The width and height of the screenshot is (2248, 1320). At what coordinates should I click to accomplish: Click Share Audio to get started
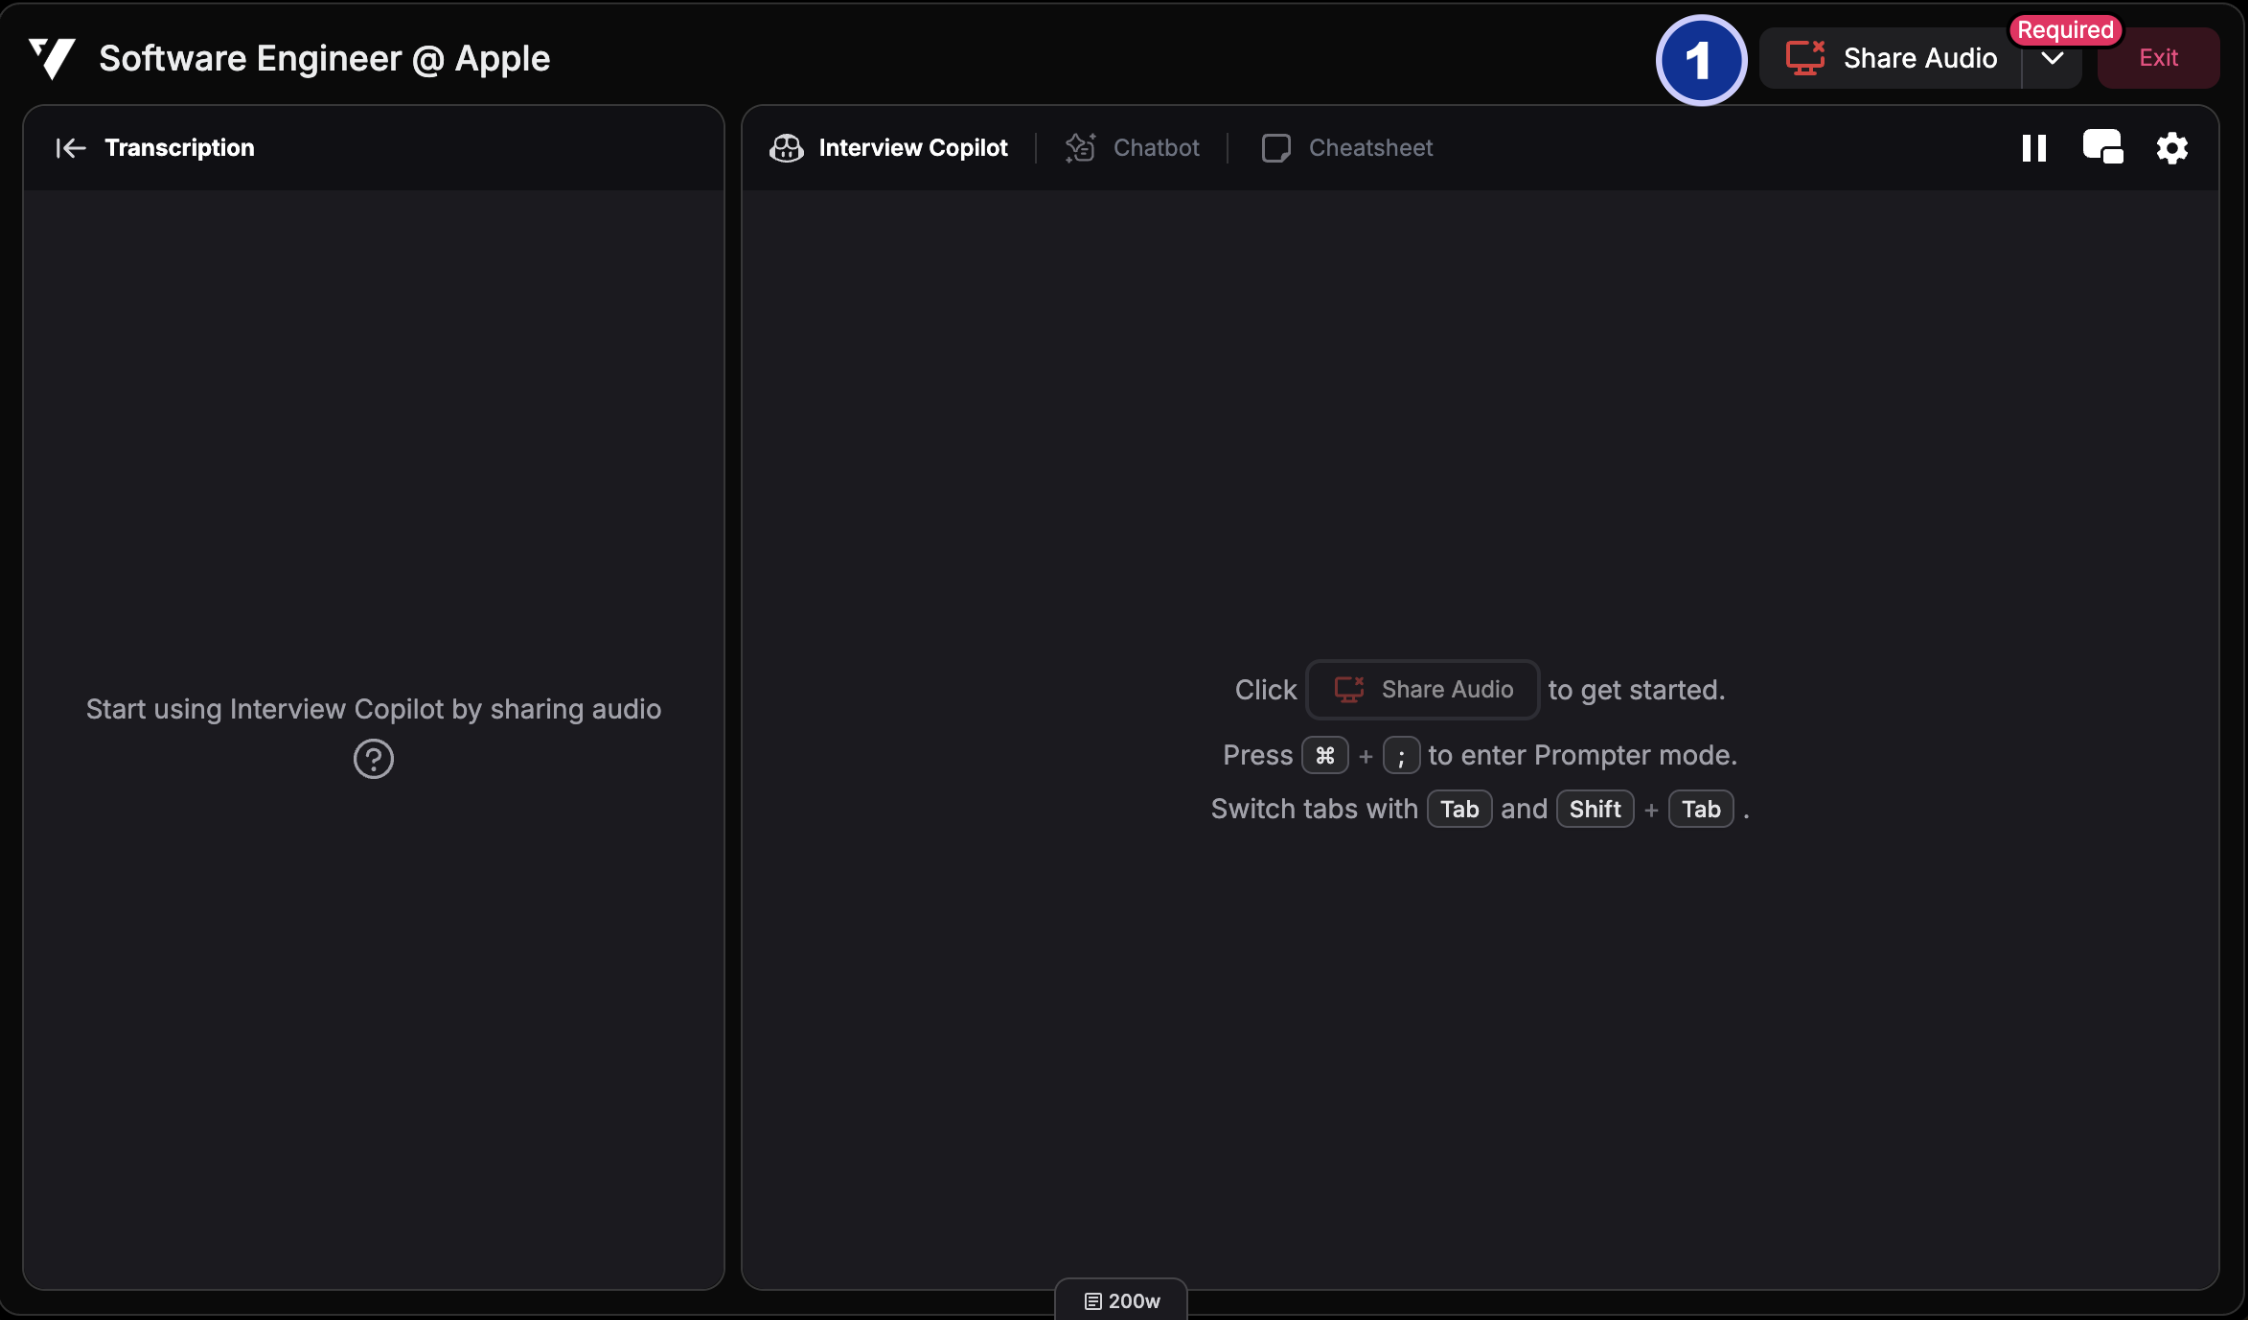point(1421,689)
